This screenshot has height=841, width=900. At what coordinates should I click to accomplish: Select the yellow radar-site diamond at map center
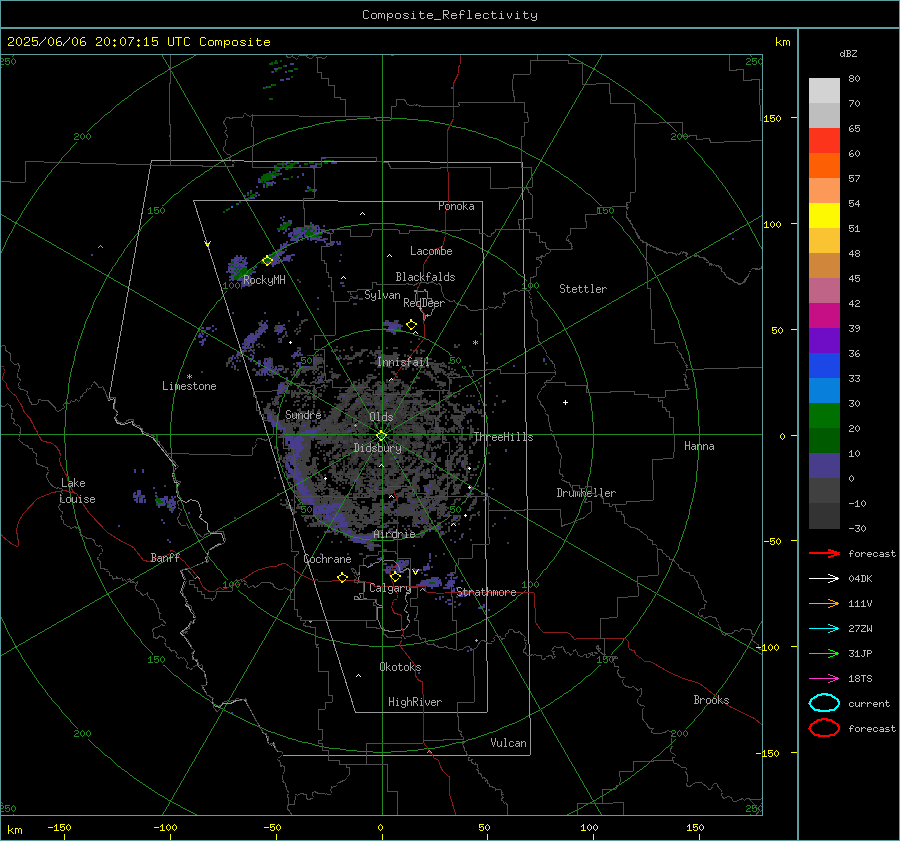pyautogui.click(x=381, y=436)
